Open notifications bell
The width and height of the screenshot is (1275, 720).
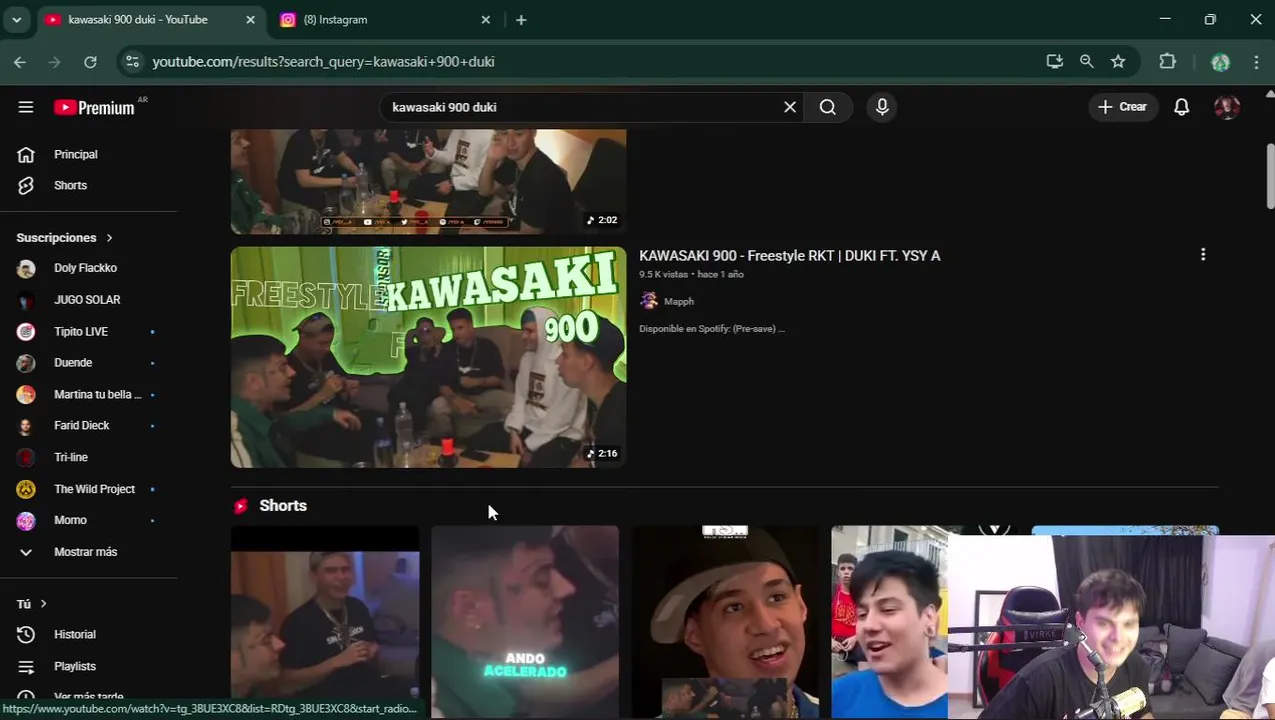1182,107
